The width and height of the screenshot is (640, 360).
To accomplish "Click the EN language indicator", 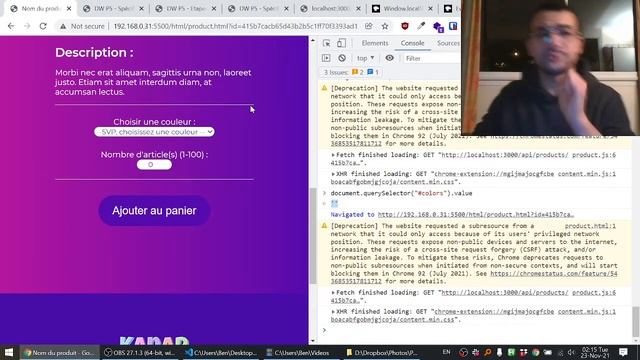I will click(447, 352).
